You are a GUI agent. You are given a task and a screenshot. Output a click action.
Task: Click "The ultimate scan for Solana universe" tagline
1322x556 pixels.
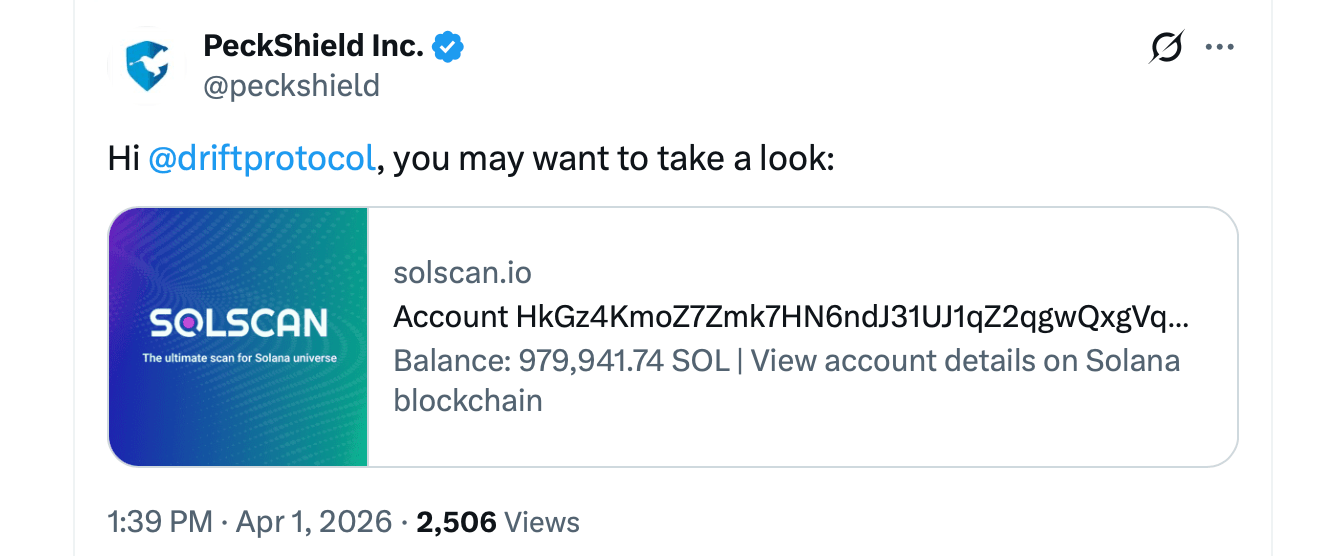[x=239, y=358]
